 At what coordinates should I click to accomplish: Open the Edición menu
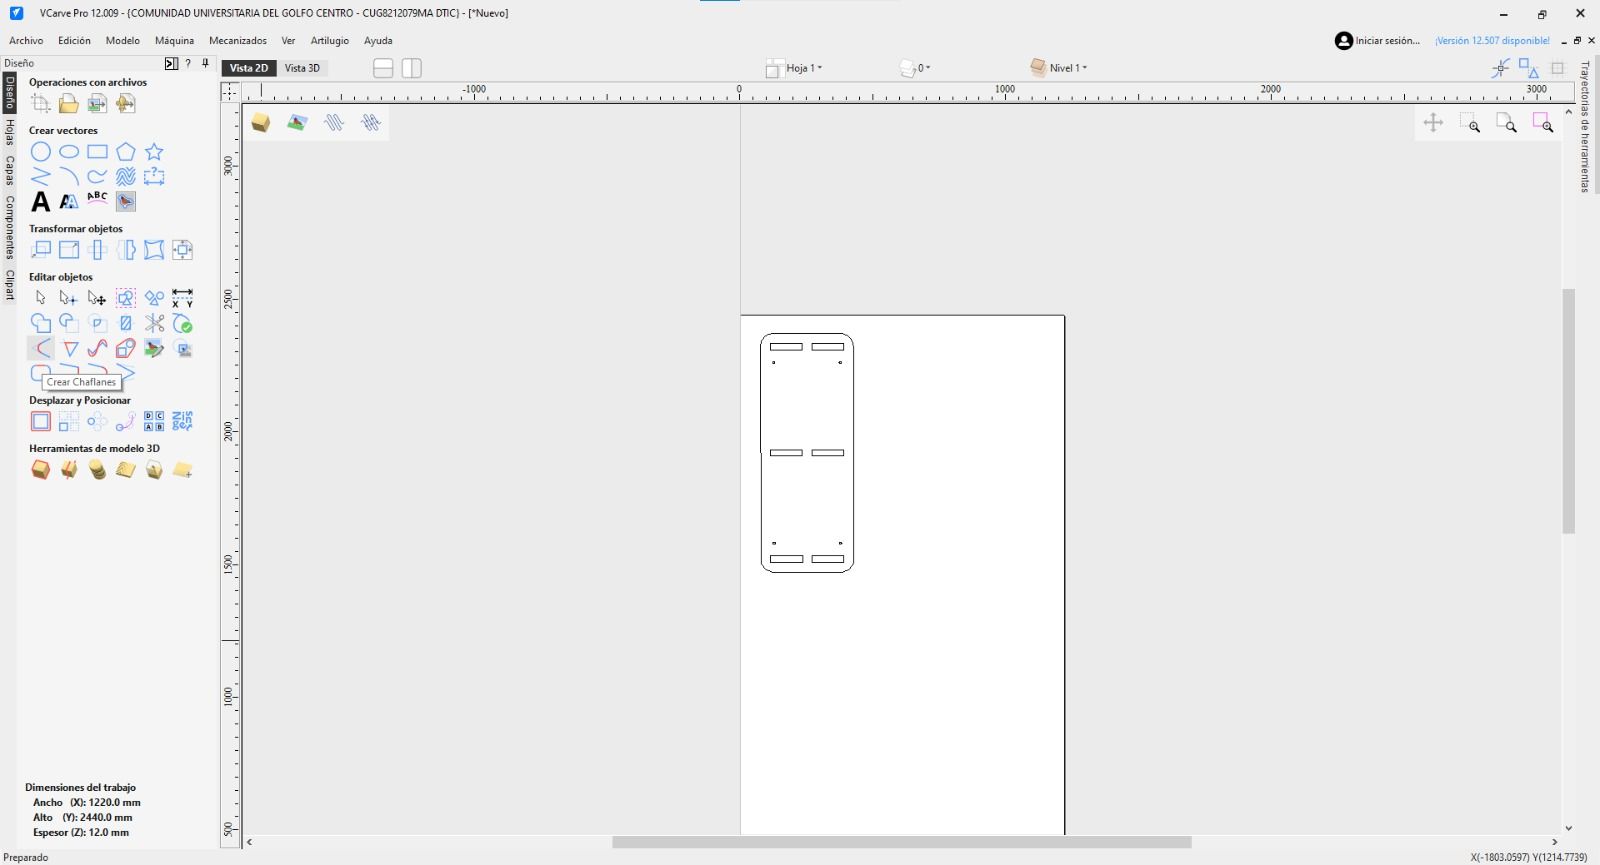(x=74, y=41)
